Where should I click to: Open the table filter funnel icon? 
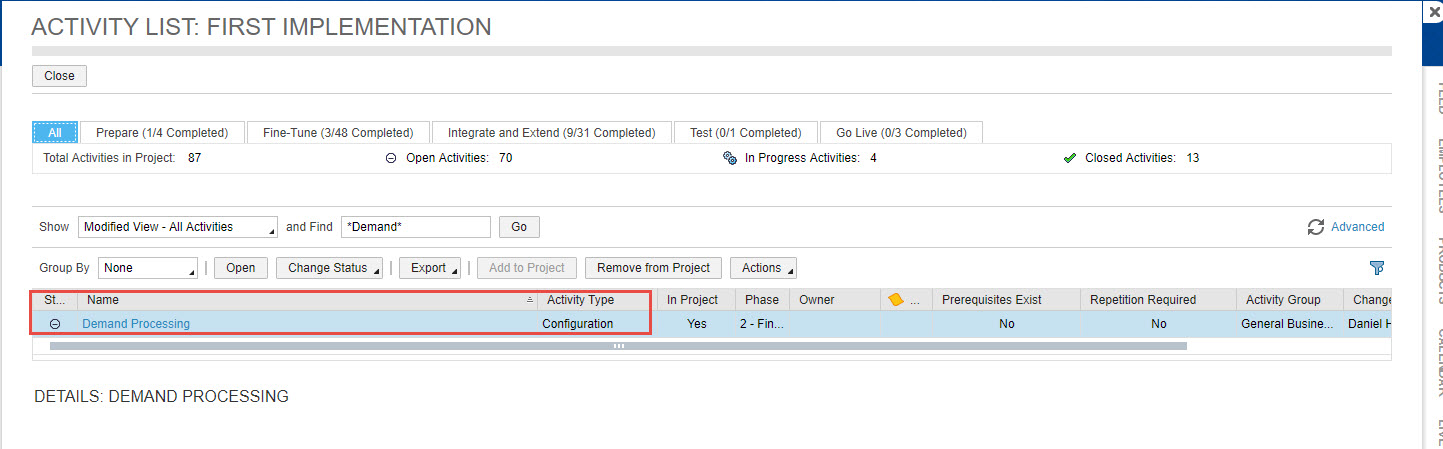point(1377,268)
